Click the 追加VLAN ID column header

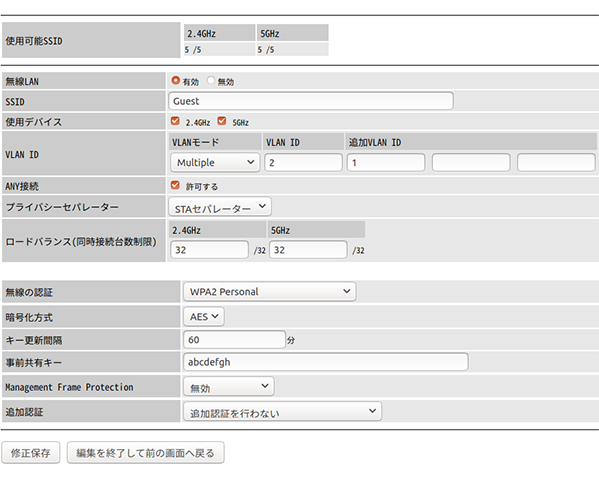(471, 142)
